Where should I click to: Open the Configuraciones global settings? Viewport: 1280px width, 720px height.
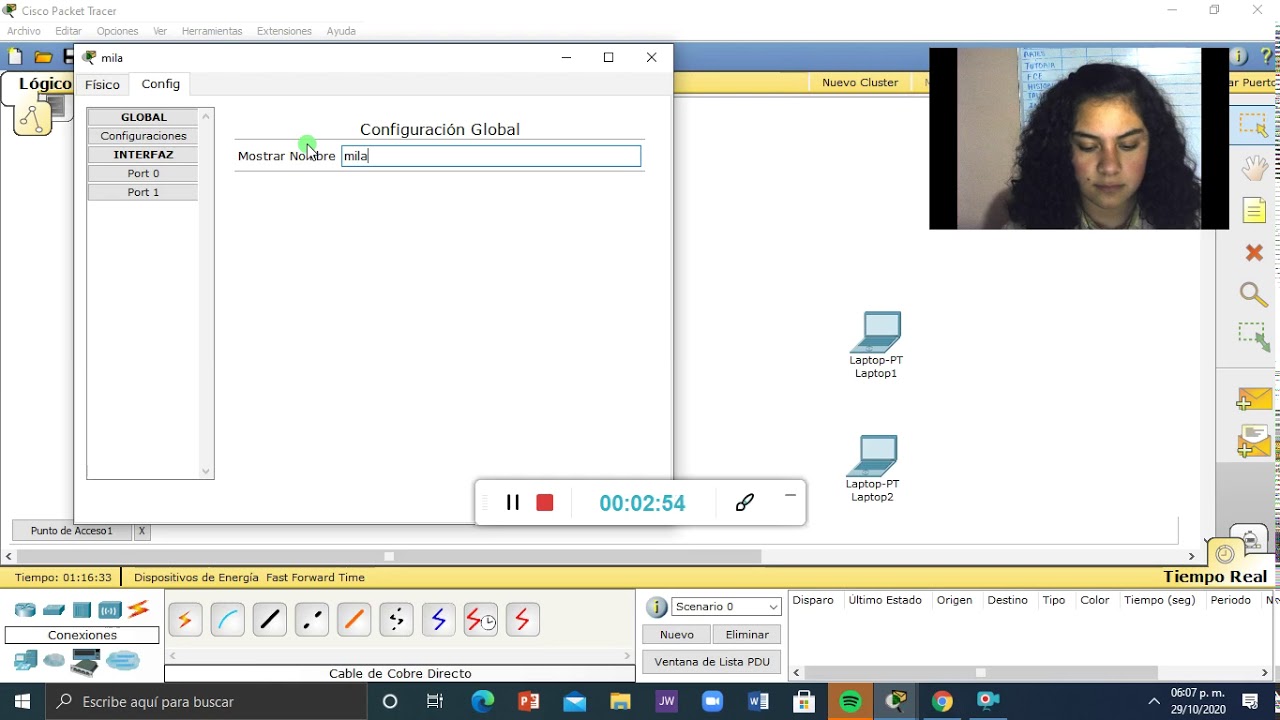(143, 136)
